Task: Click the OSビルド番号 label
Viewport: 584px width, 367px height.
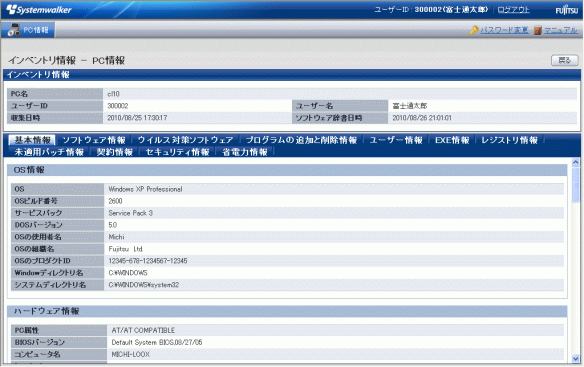Action: [x=36, y=201]
